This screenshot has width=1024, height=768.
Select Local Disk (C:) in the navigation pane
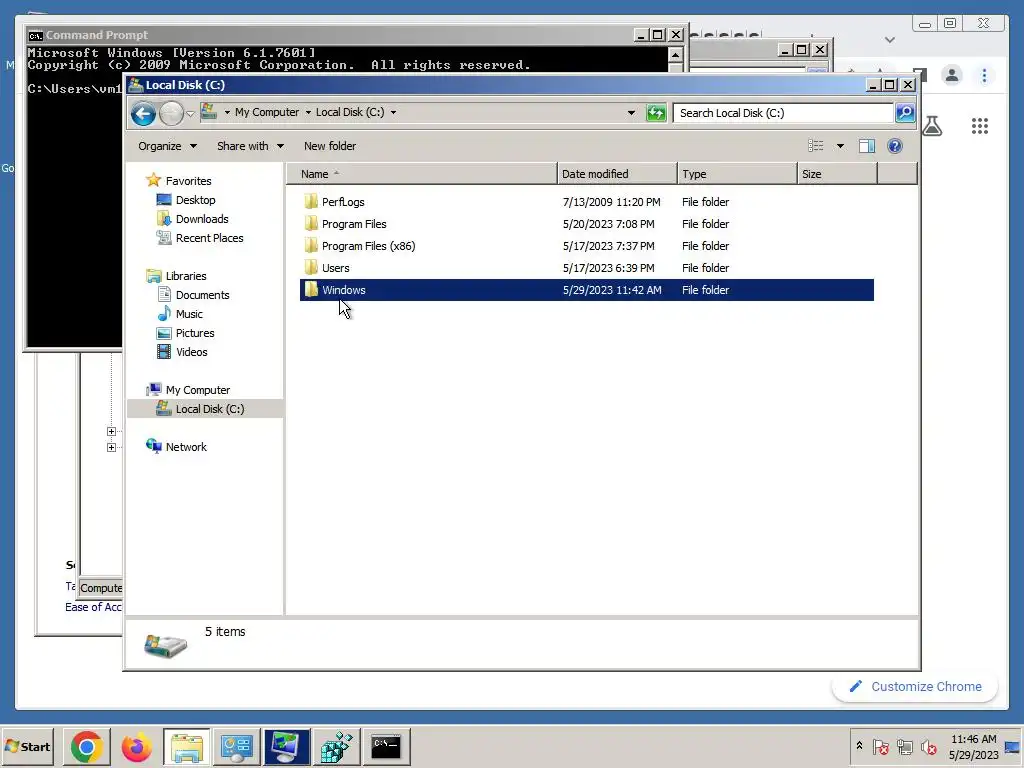click(210, 409)
